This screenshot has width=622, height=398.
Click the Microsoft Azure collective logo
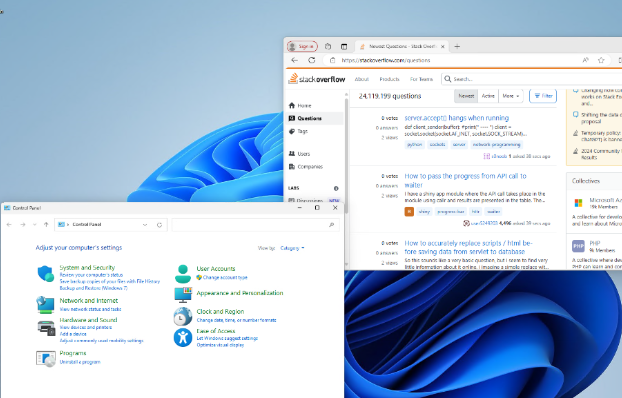tap(578, 203)
